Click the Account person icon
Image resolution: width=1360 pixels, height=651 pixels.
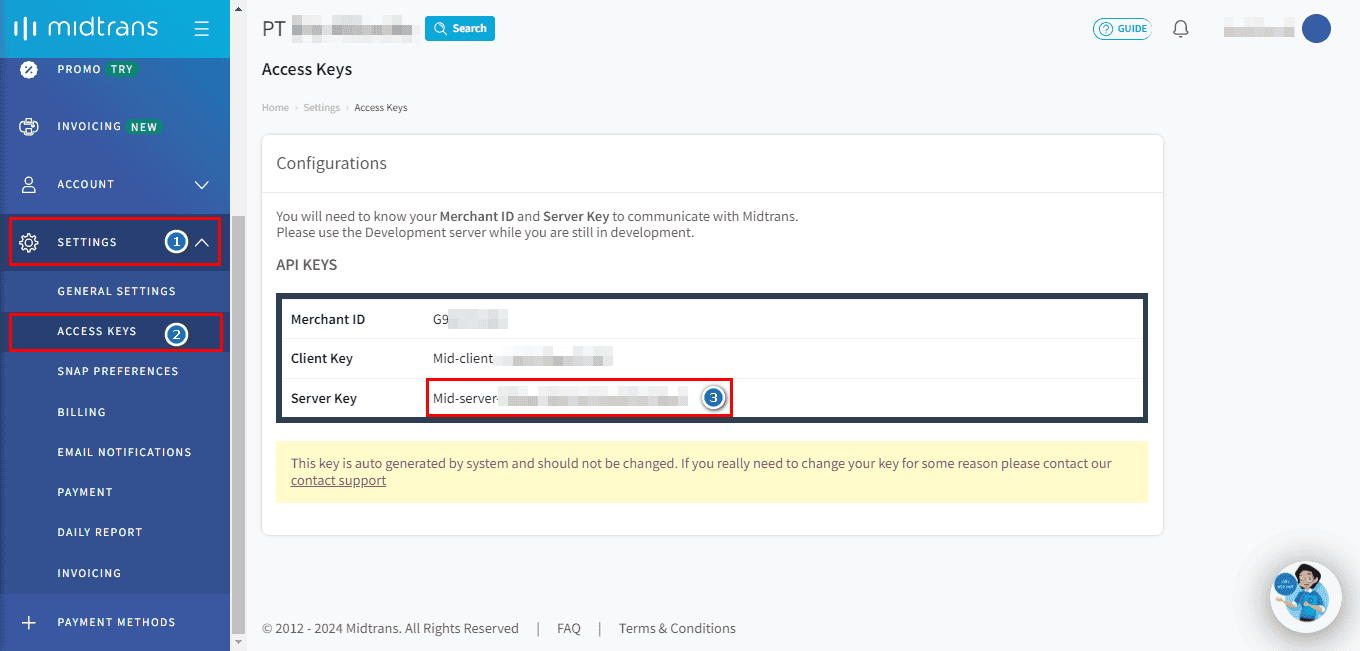[x=29, y=184]
